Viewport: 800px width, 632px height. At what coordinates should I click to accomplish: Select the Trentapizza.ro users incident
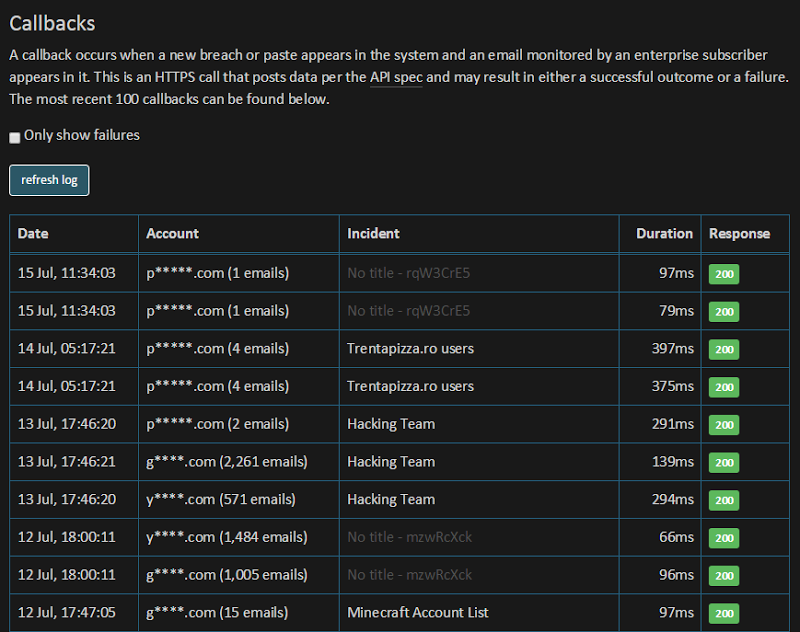409,349
